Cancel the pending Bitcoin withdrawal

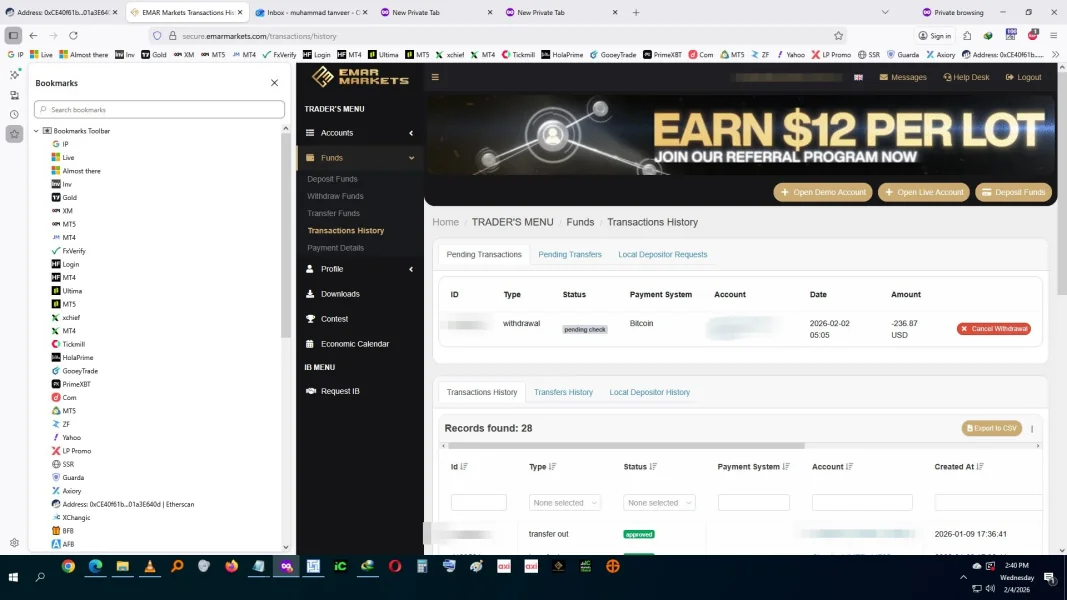[994, 329]
